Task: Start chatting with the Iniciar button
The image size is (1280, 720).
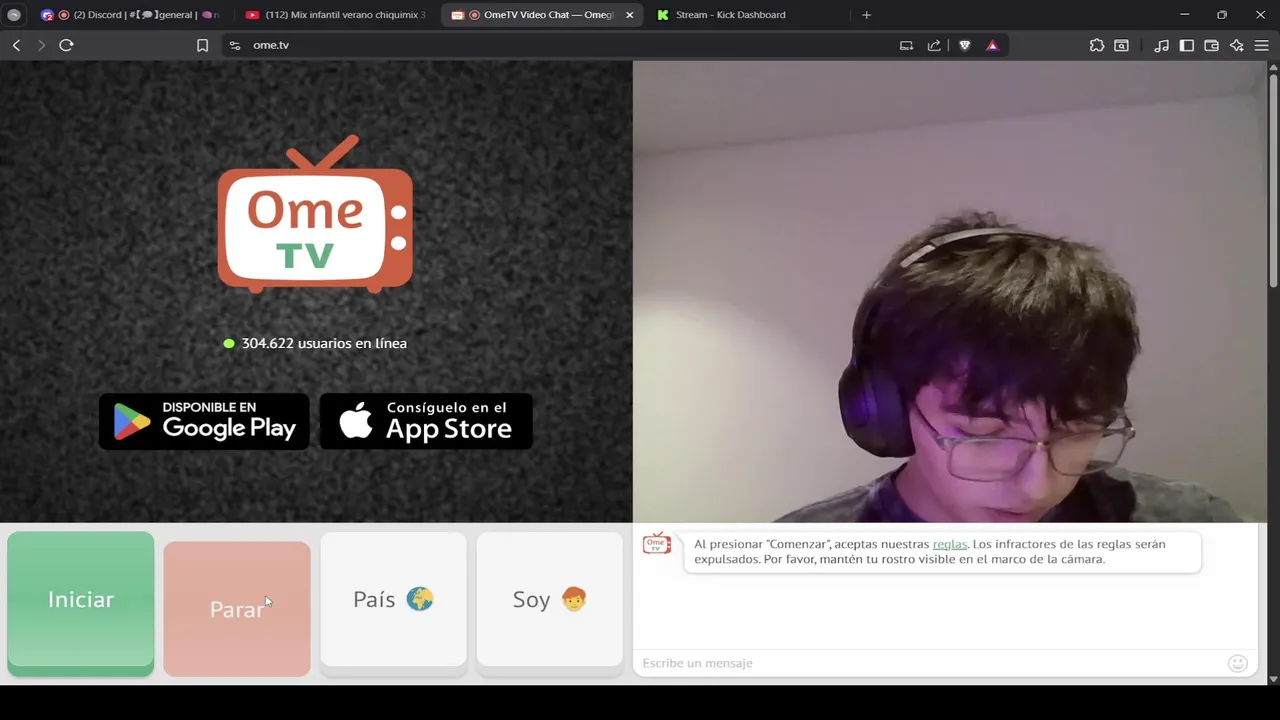Action: [x=81, y=603]
